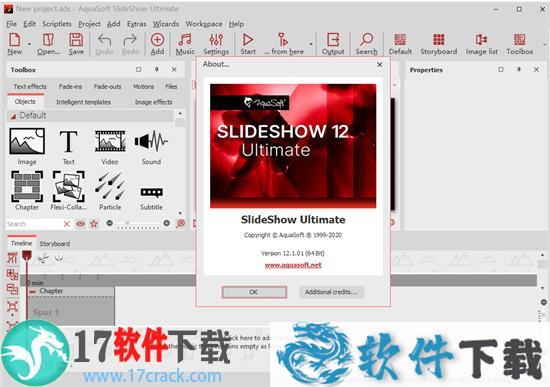Open the Settings sliders icon

216,44
